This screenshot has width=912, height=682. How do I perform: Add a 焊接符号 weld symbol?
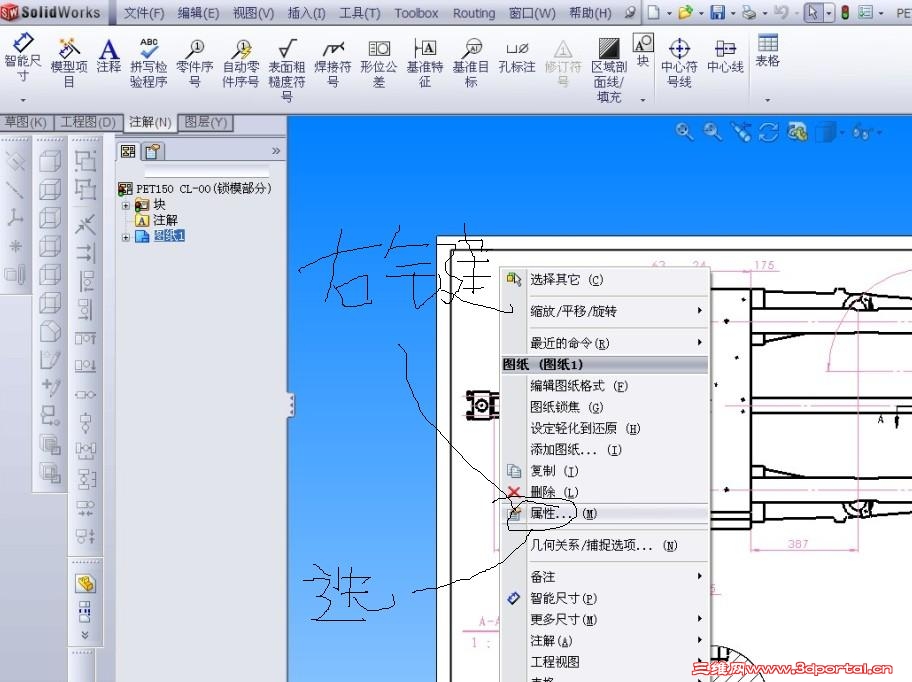point(333,63)
